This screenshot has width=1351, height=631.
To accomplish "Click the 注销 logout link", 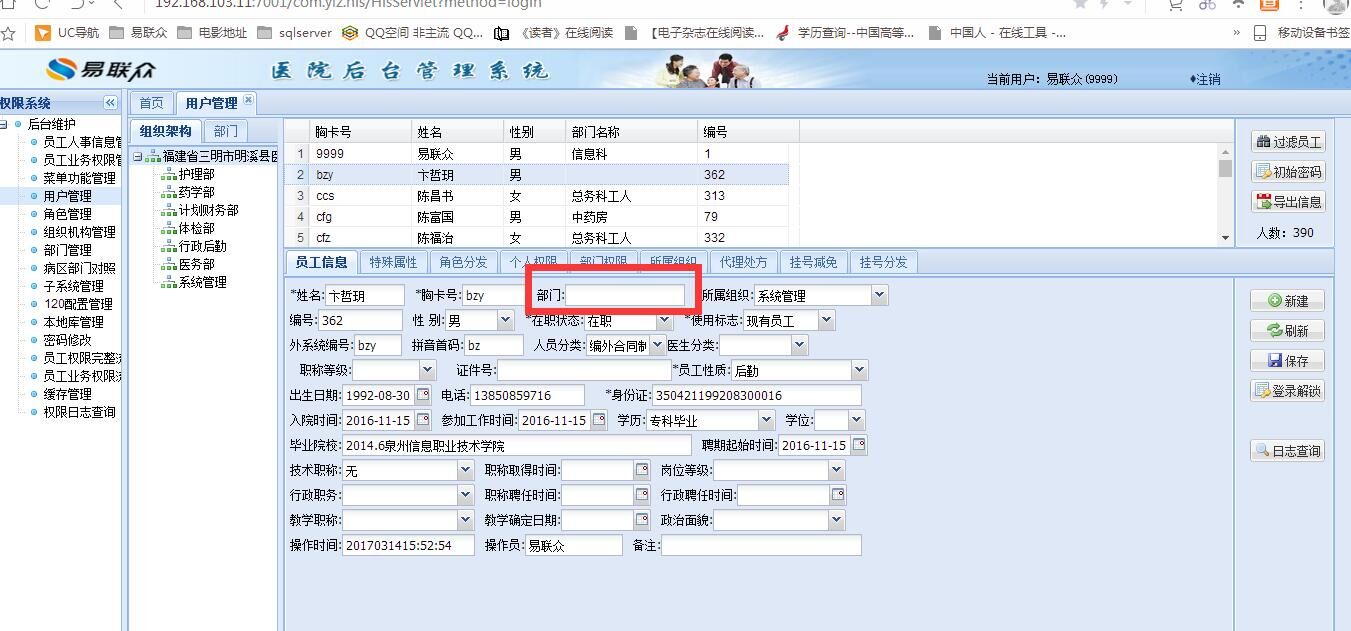I will coord(1205,79).
